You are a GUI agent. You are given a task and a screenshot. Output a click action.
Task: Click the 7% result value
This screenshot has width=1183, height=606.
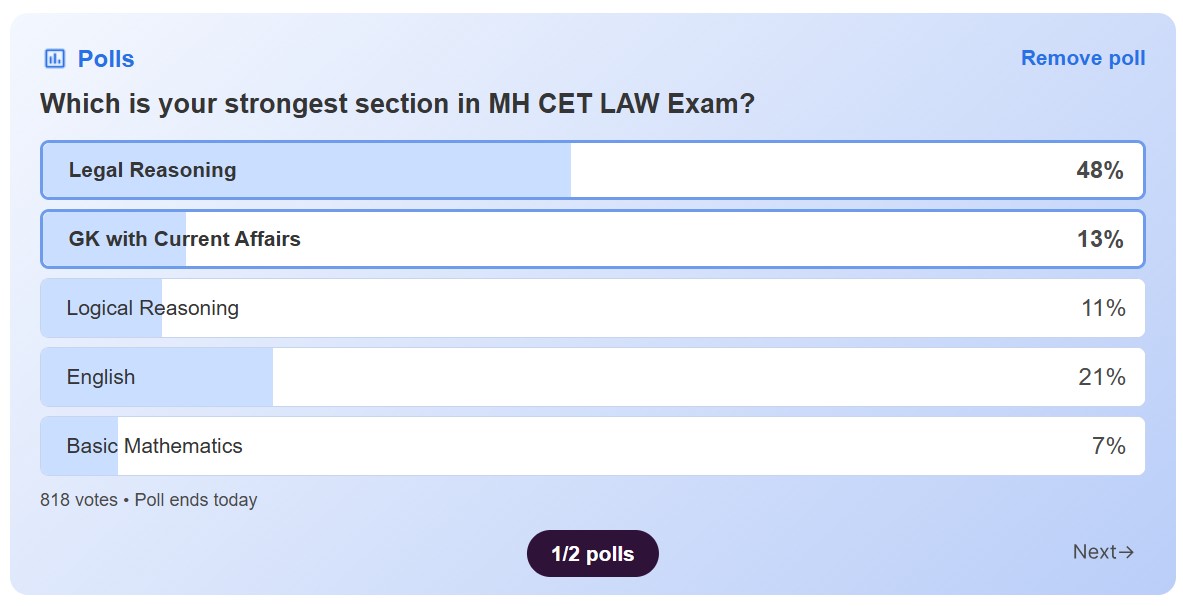pyautogui.click(x=1109, y=446)
